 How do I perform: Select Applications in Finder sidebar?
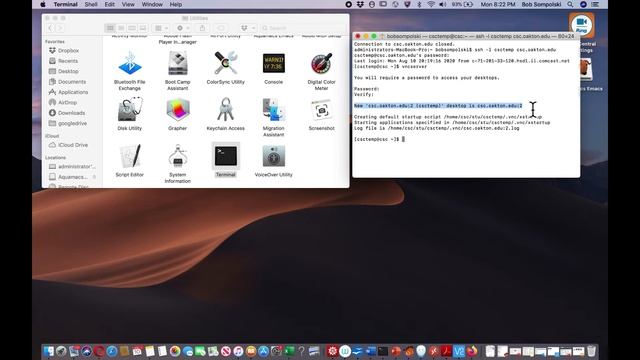[x=69, y=92]
